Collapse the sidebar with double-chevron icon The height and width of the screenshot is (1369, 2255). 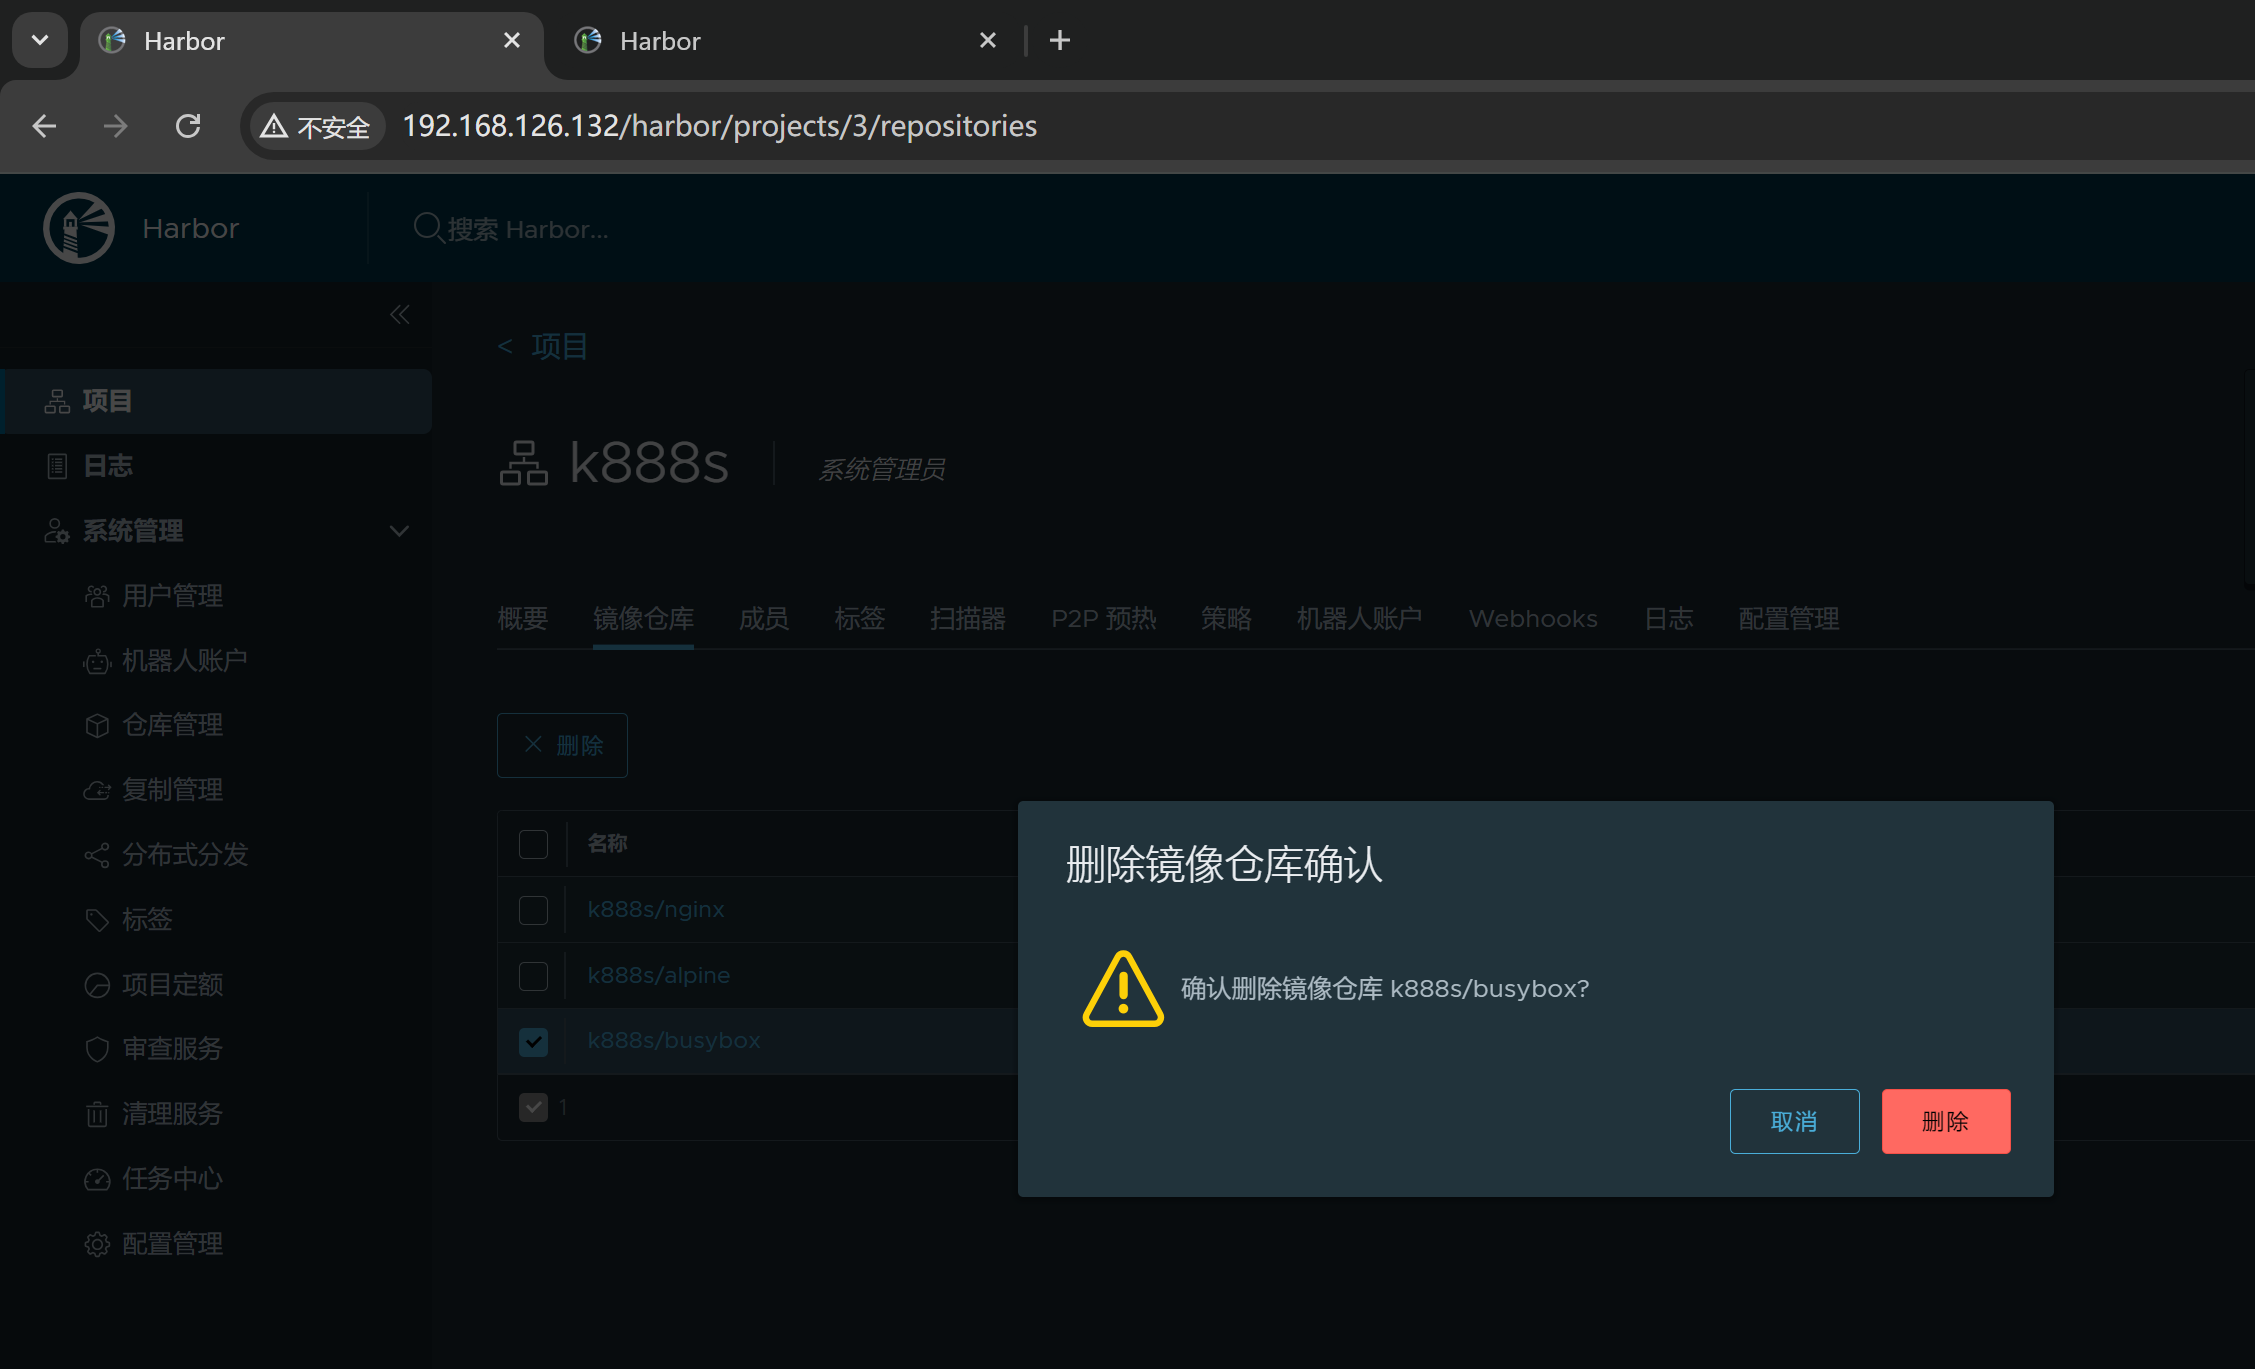pos(400,315)
